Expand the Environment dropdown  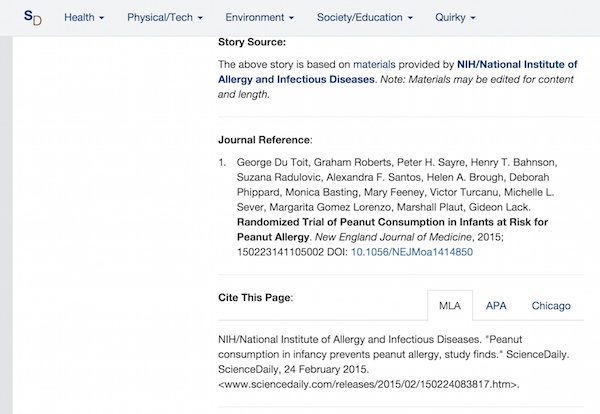click(x=260, y=18)
